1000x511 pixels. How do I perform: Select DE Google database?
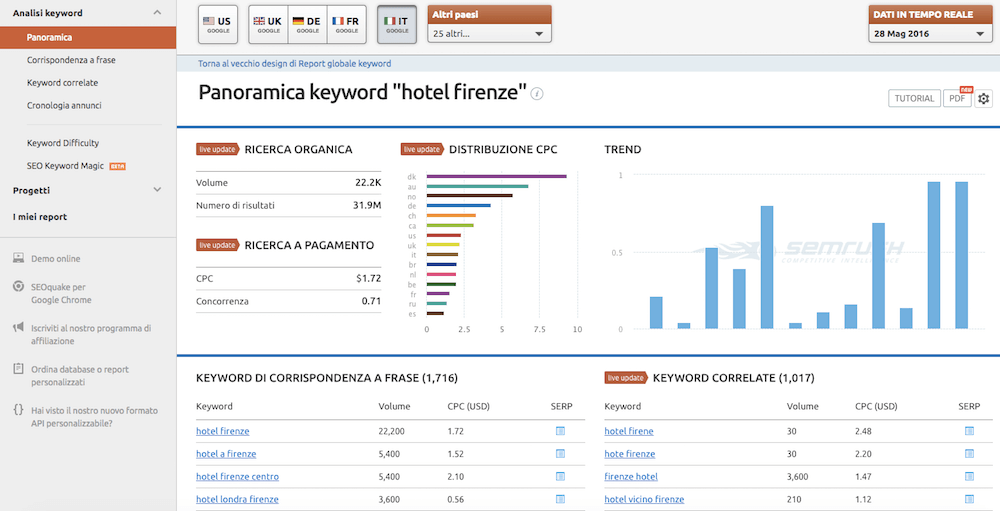coord(307,25)
